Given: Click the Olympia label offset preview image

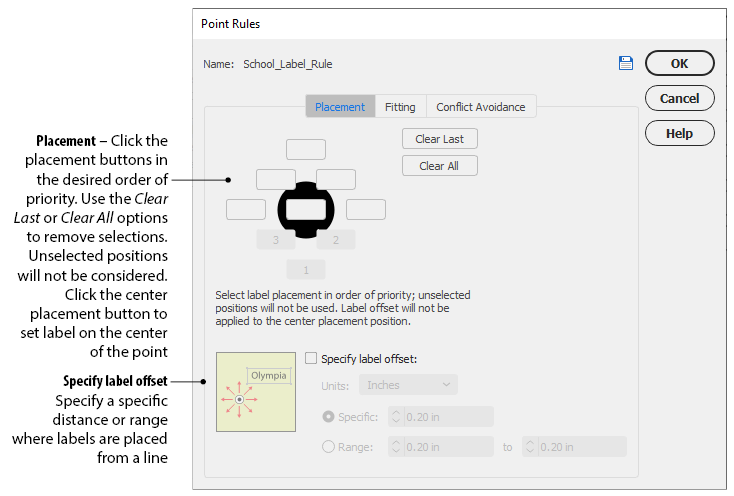Looking at the screenshot, I should 256,392.
